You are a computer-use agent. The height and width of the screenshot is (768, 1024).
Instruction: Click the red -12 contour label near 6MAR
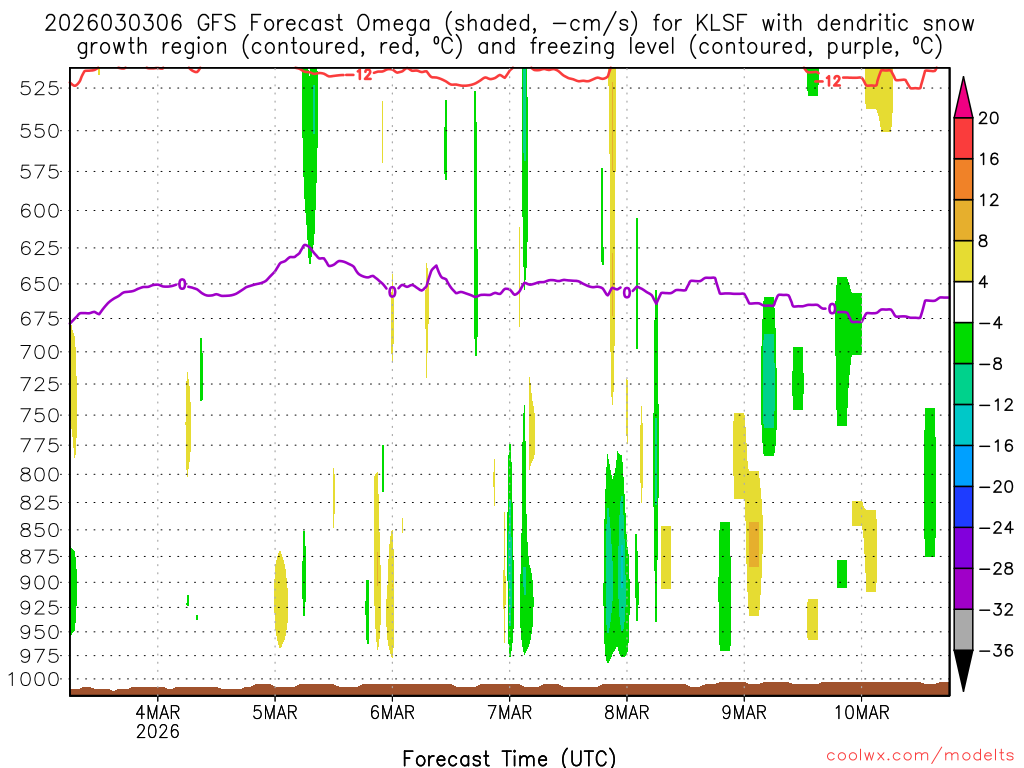pyautogui.click(x=358, y=74)
